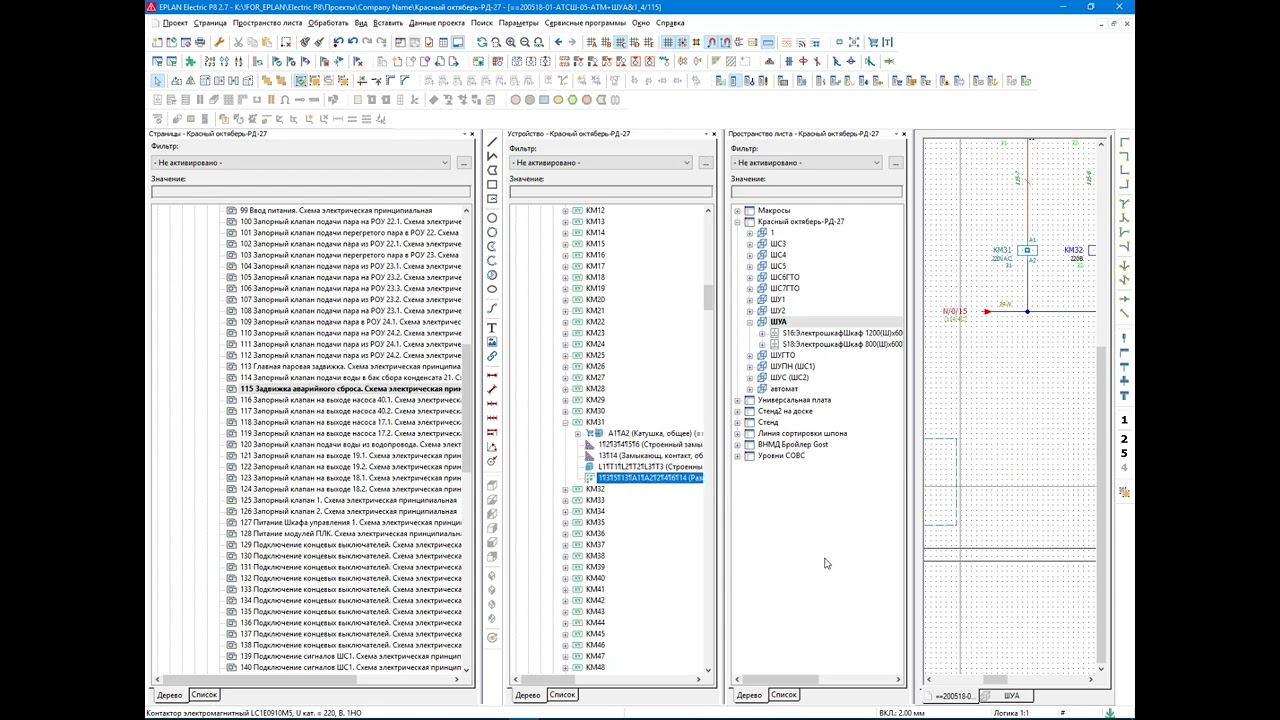Expand the Универсальная плата node
Screen dimensions: 1280x720
737,400
